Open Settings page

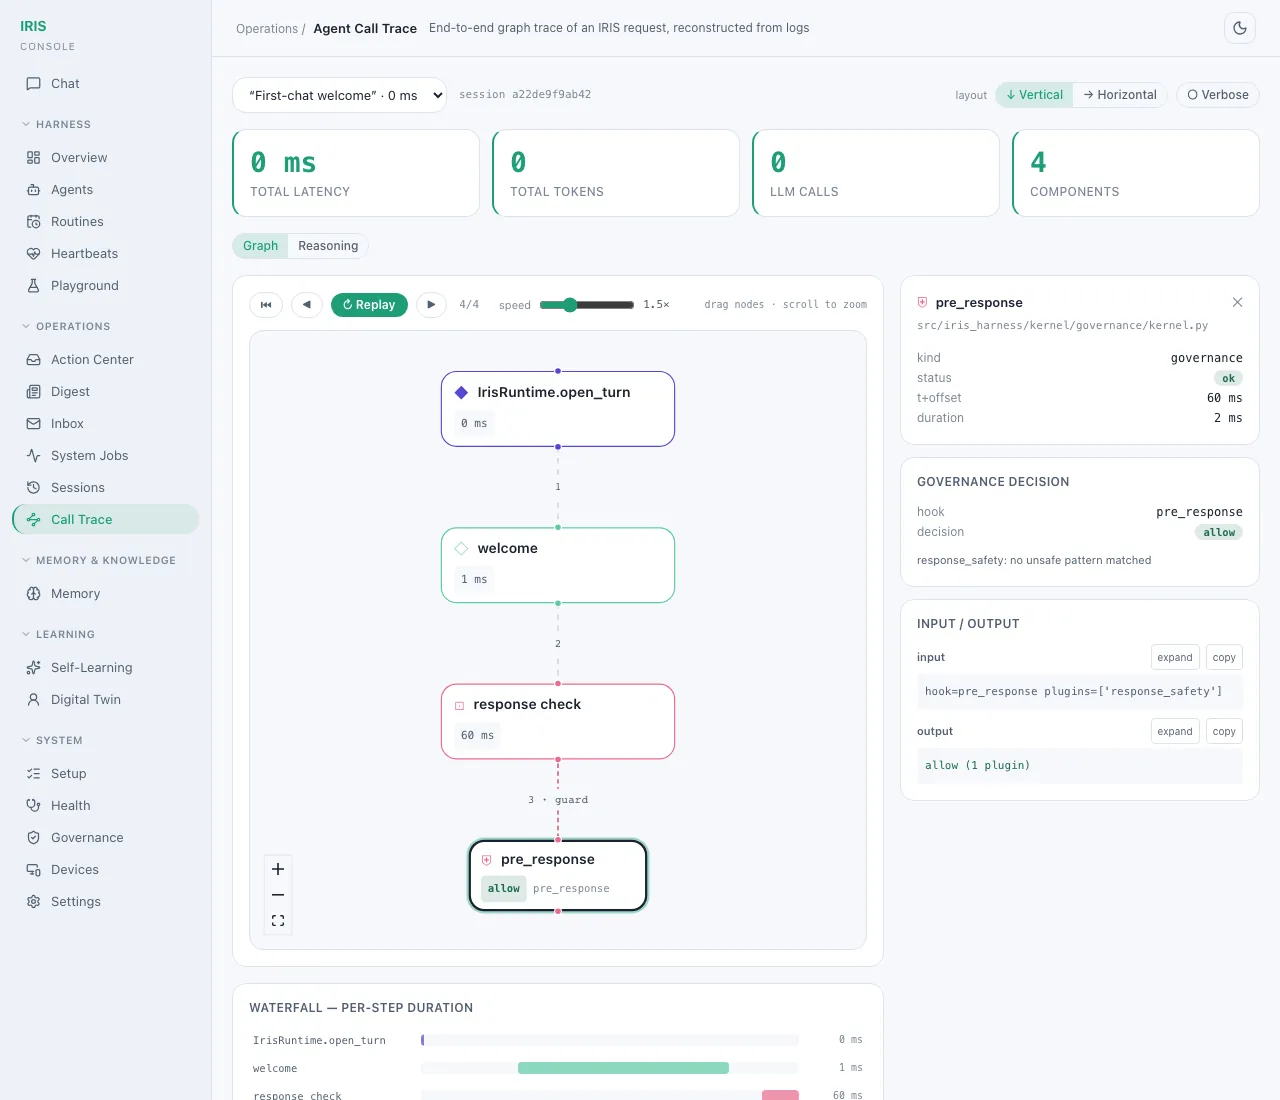click(x=106, y=902)
